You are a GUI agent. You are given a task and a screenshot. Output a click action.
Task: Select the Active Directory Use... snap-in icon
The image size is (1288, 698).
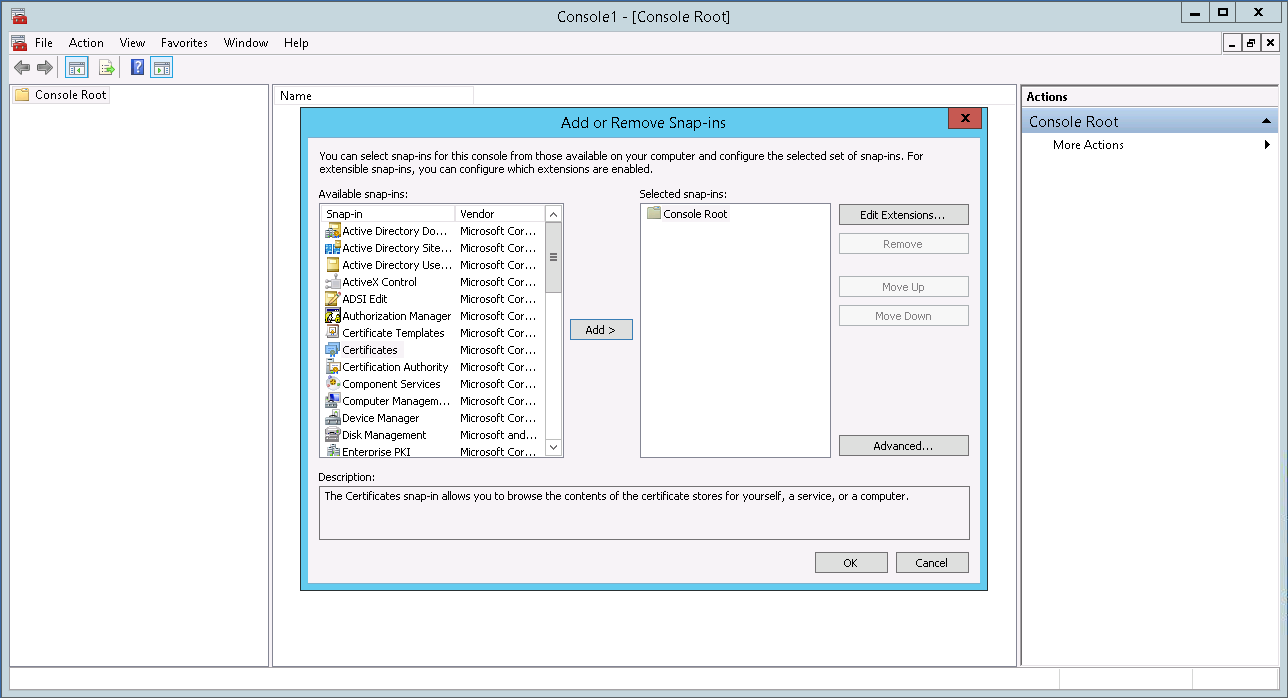pyautogui.click(x=333, y=265)
